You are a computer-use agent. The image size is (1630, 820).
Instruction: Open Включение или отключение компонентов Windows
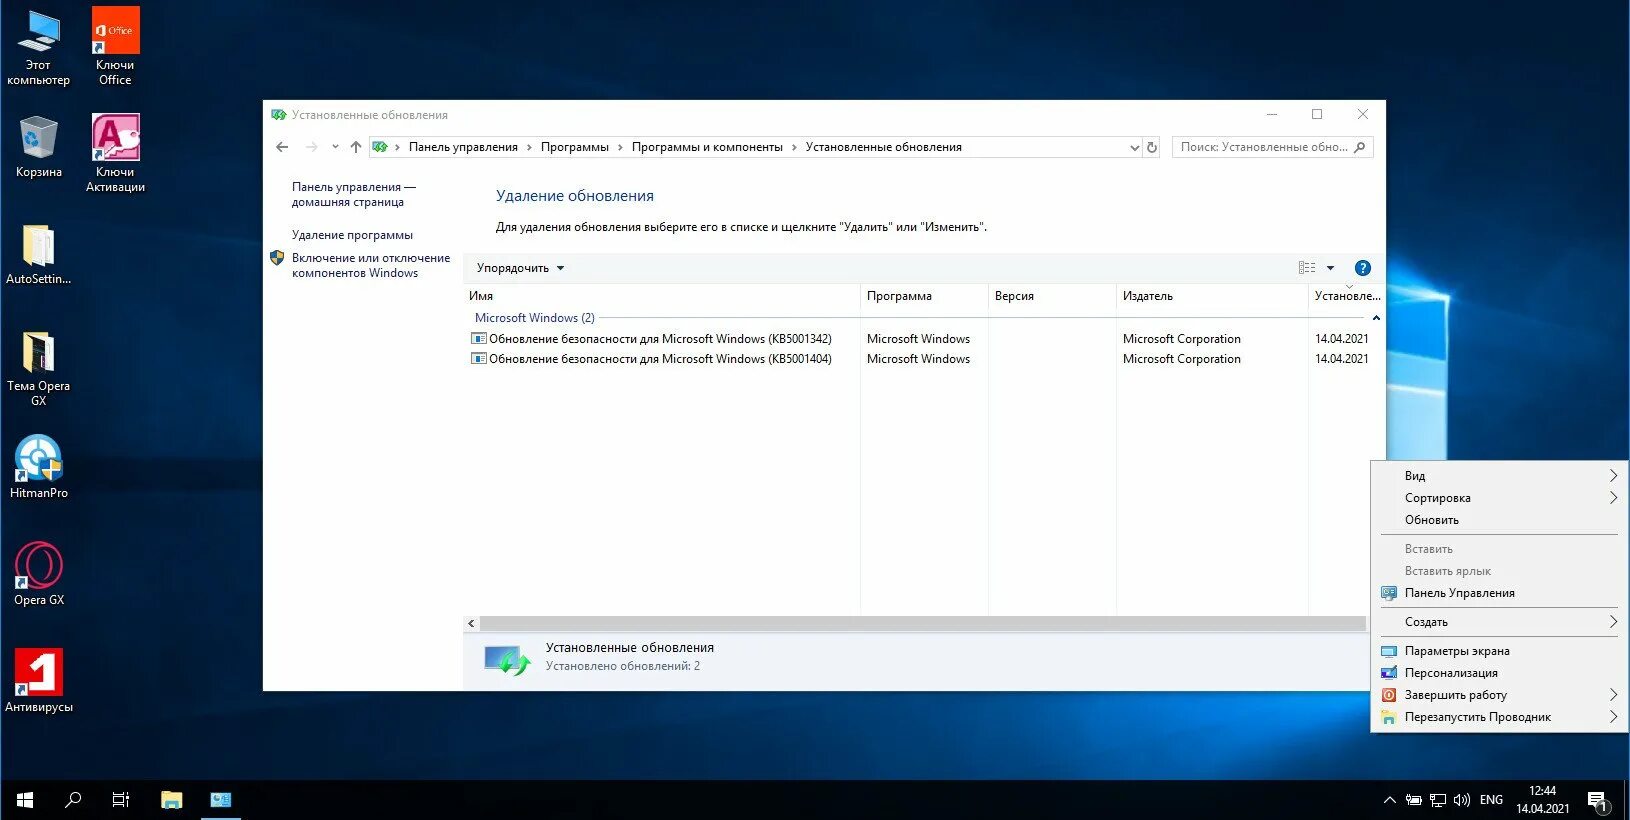tap(370, 265)
